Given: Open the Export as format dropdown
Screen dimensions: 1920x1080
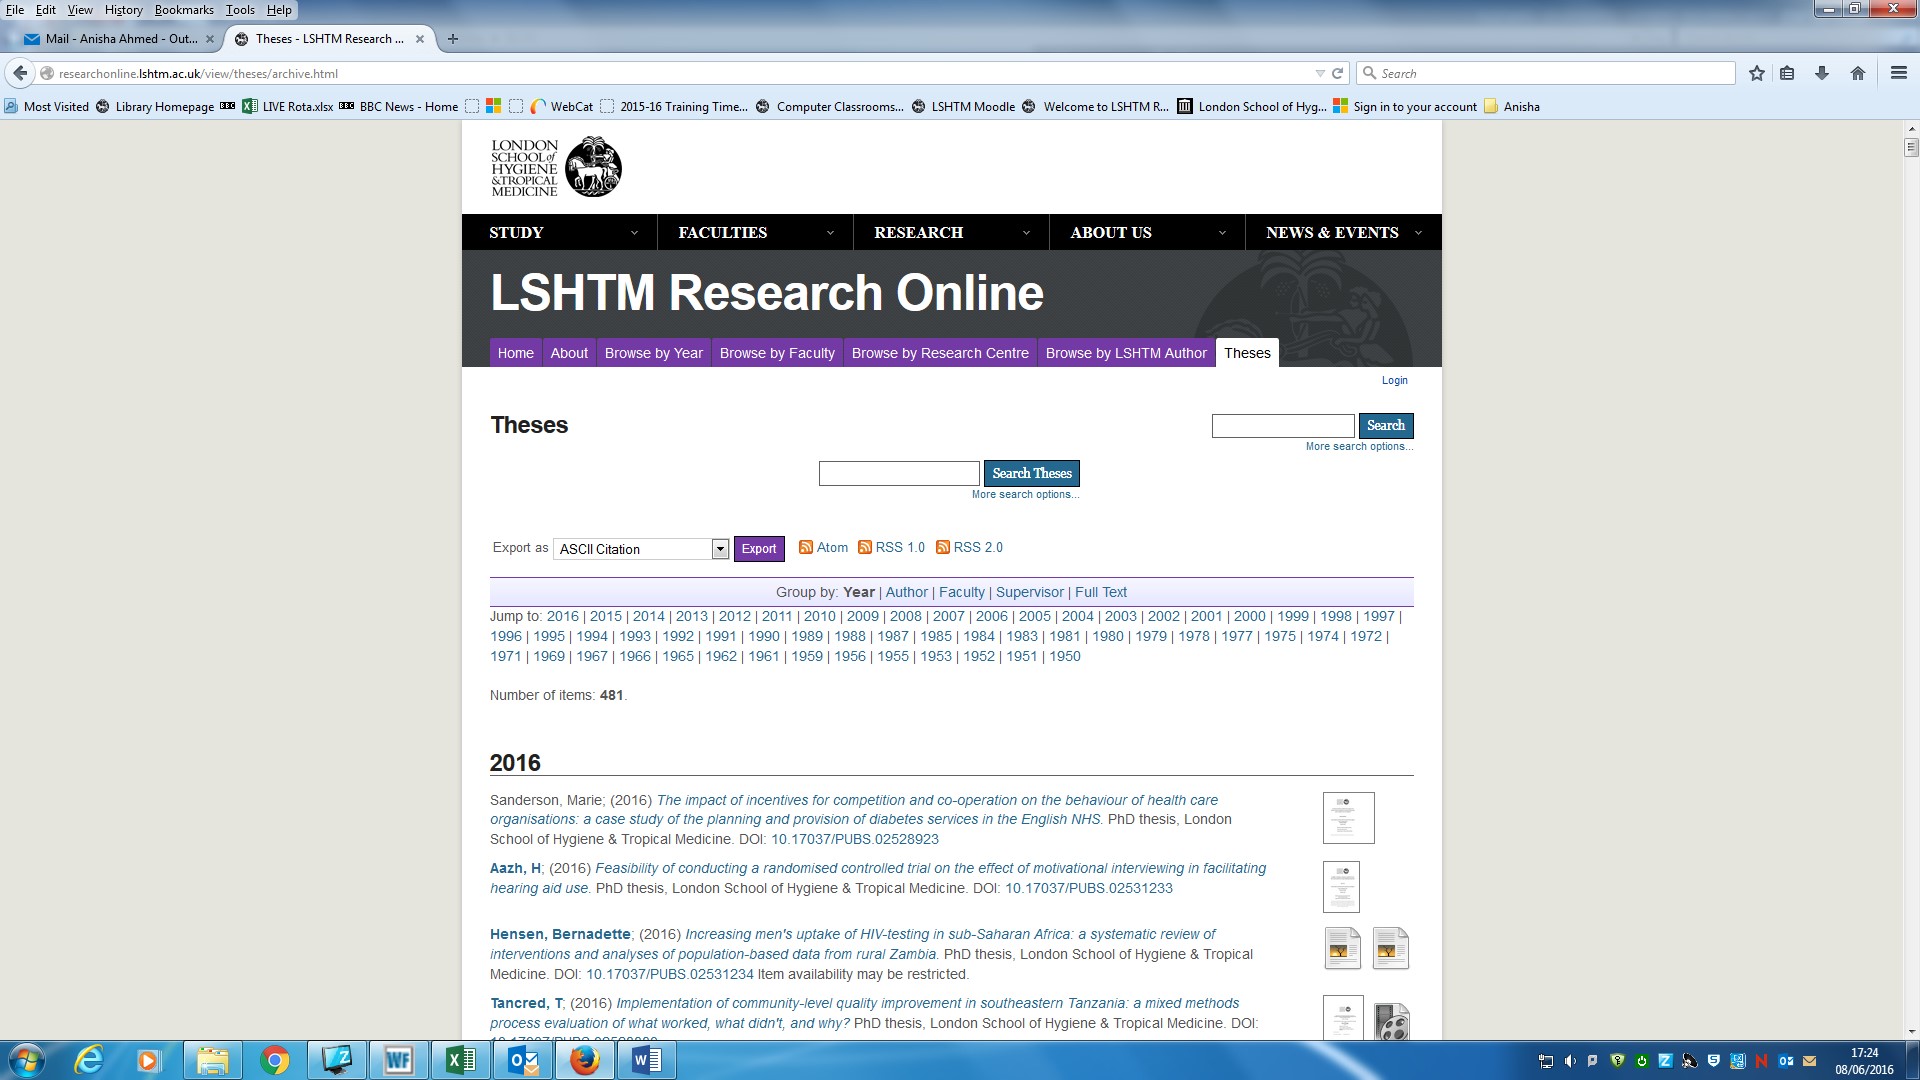Looking at the screenshot, I should [x=719, y=549].
